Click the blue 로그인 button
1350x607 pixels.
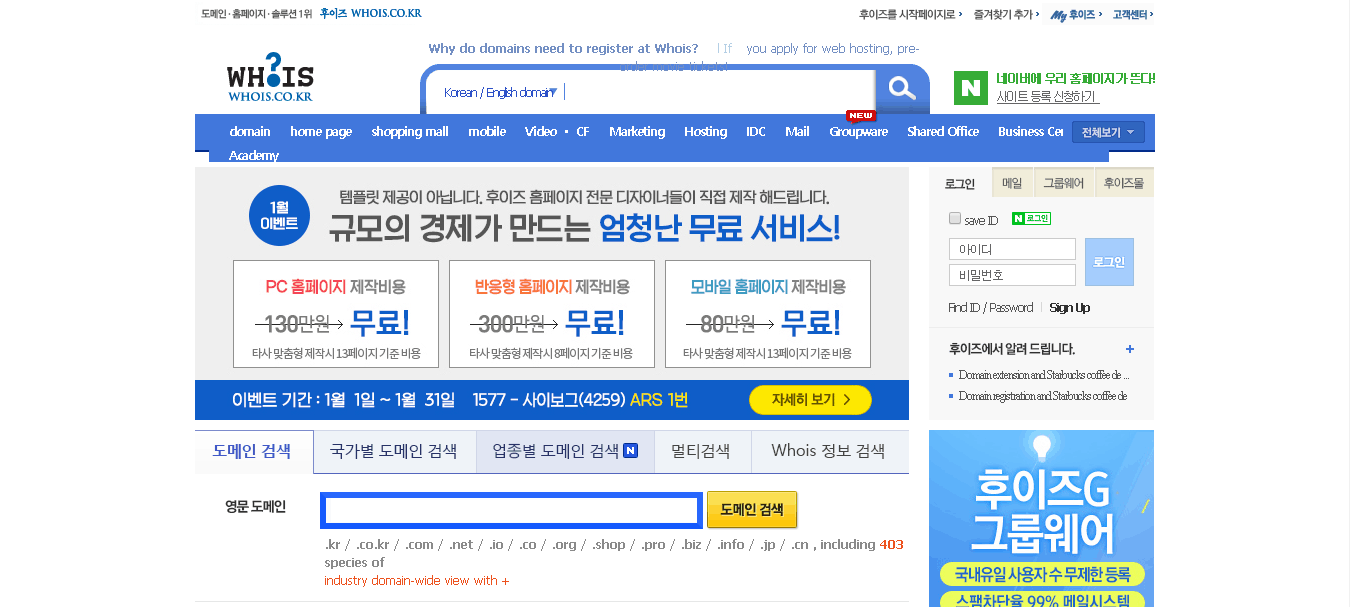click(1109, 262)
